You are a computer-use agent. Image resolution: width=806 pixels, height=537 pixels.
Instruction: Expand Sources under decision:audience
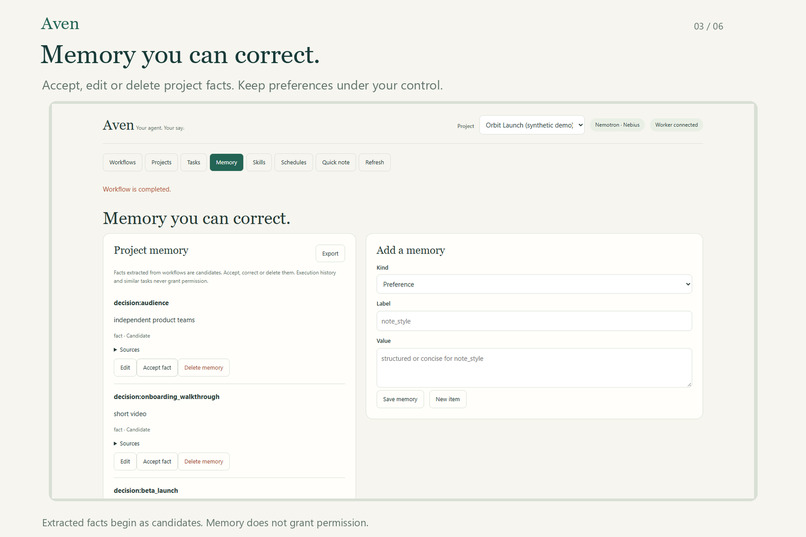pos(126,349)
